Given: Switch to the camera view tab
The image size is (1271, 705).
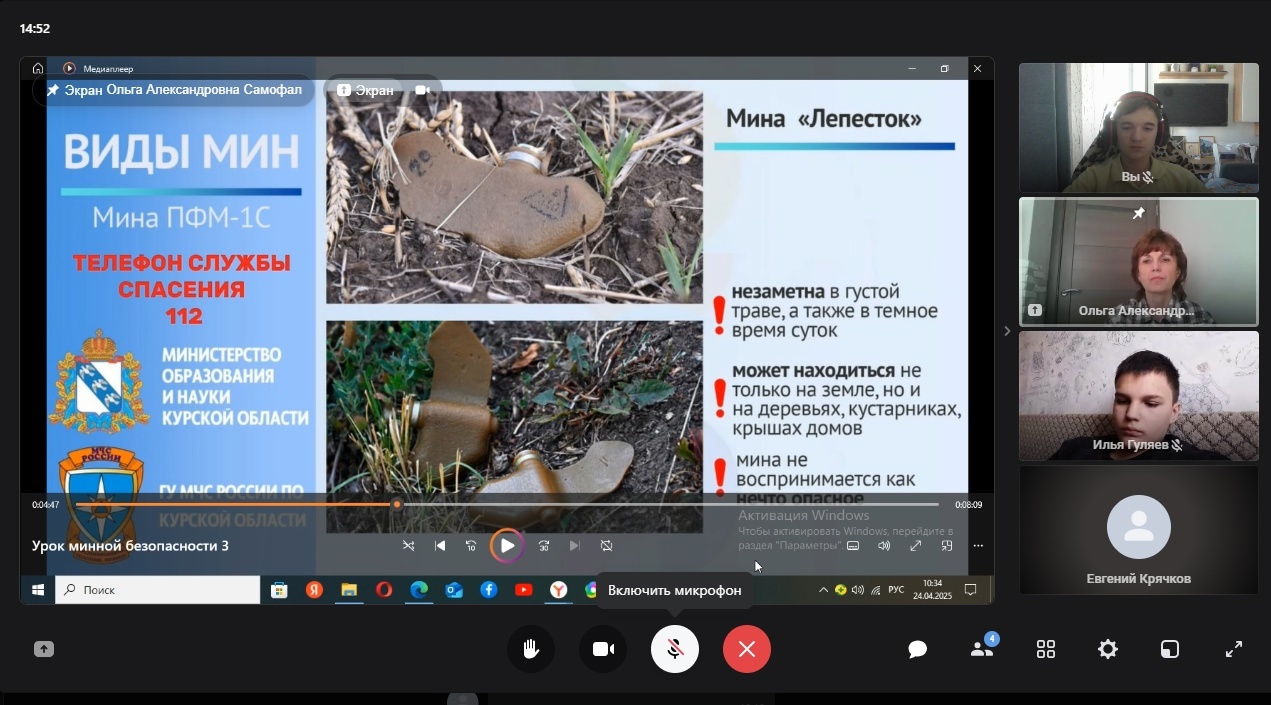Looking at the screenshot, I should [422, 90].
